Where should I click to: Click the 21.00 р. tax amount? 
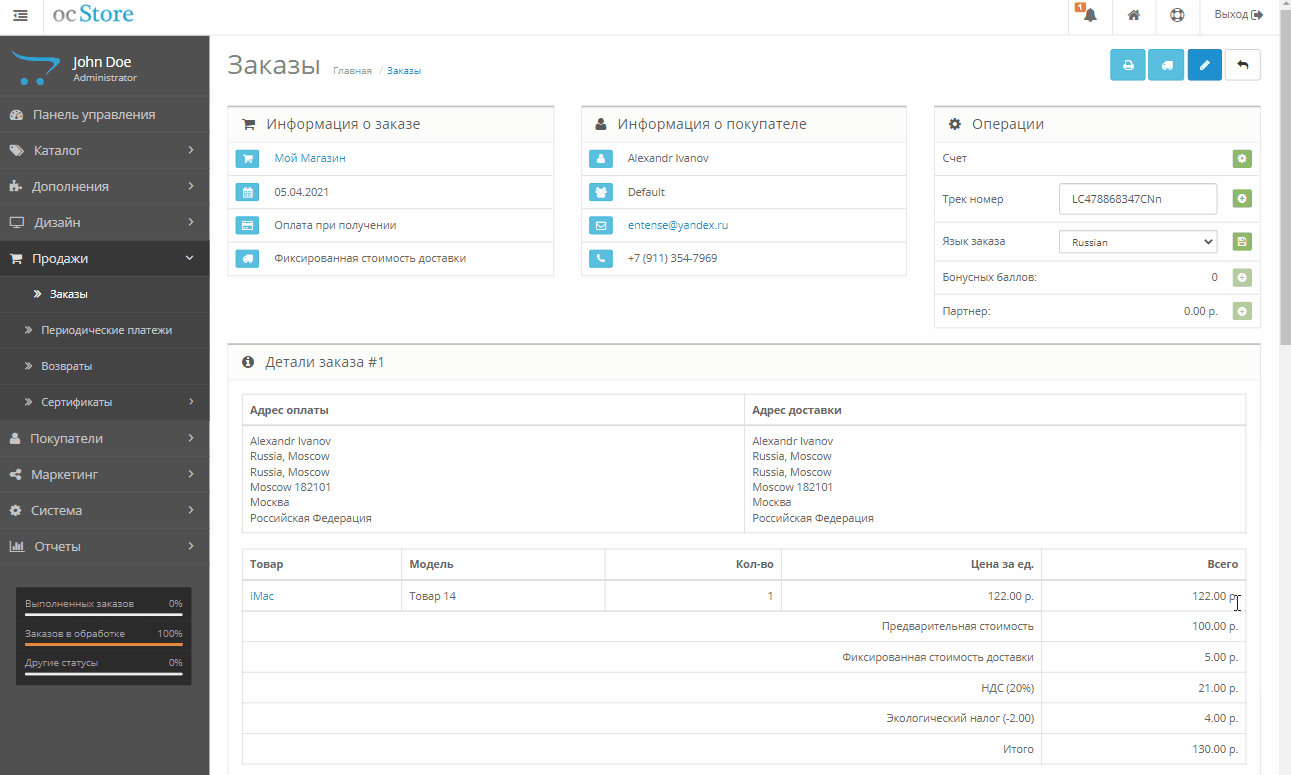pos(1218,688)
